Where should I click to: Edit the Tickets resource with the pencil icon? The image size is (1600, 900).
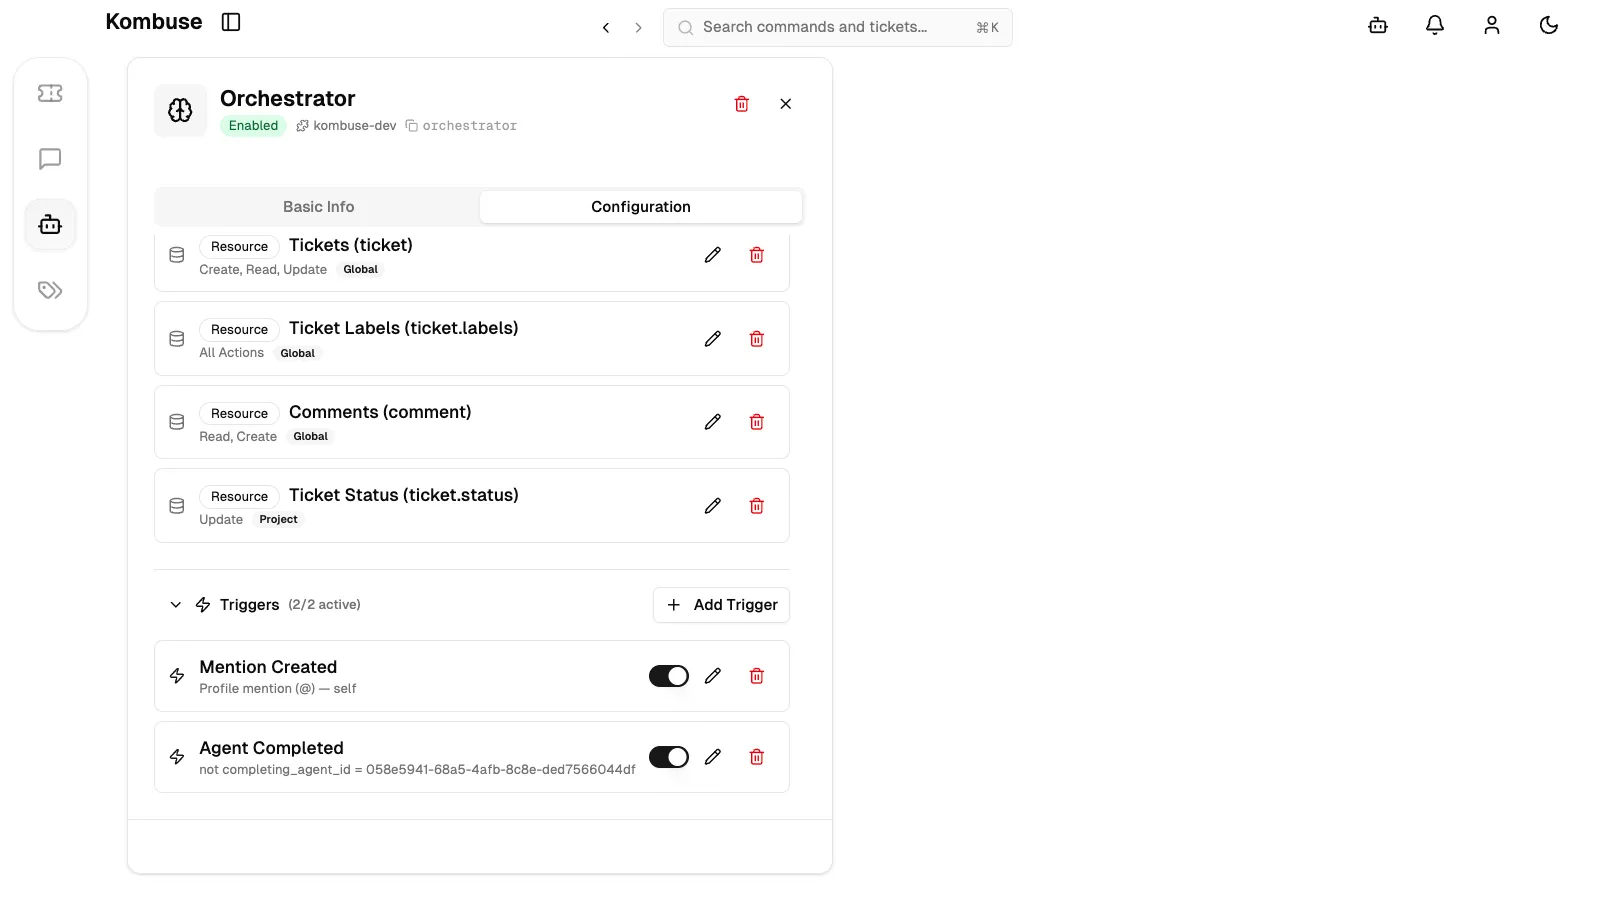tap(712, 255)
